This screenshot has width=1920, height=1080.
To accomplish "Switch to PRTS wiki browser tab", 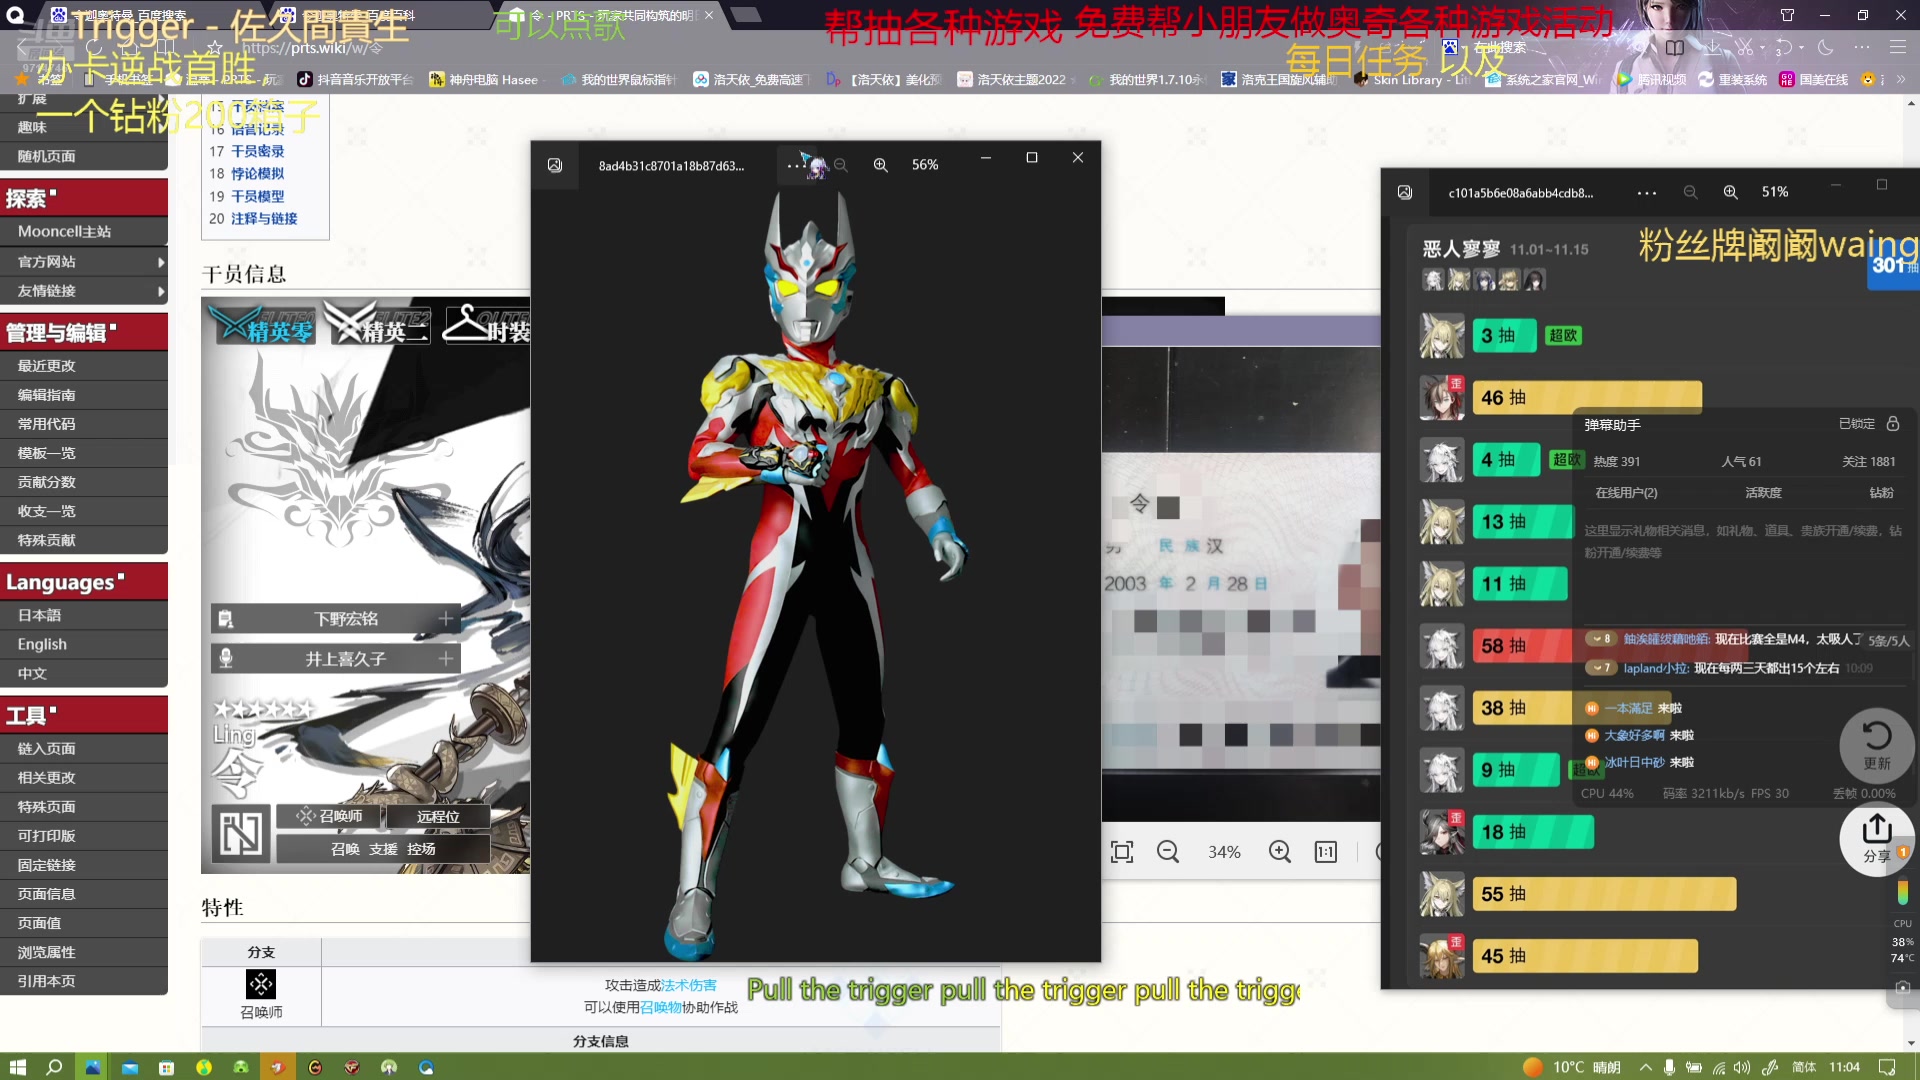I will (x=610, y=15).
